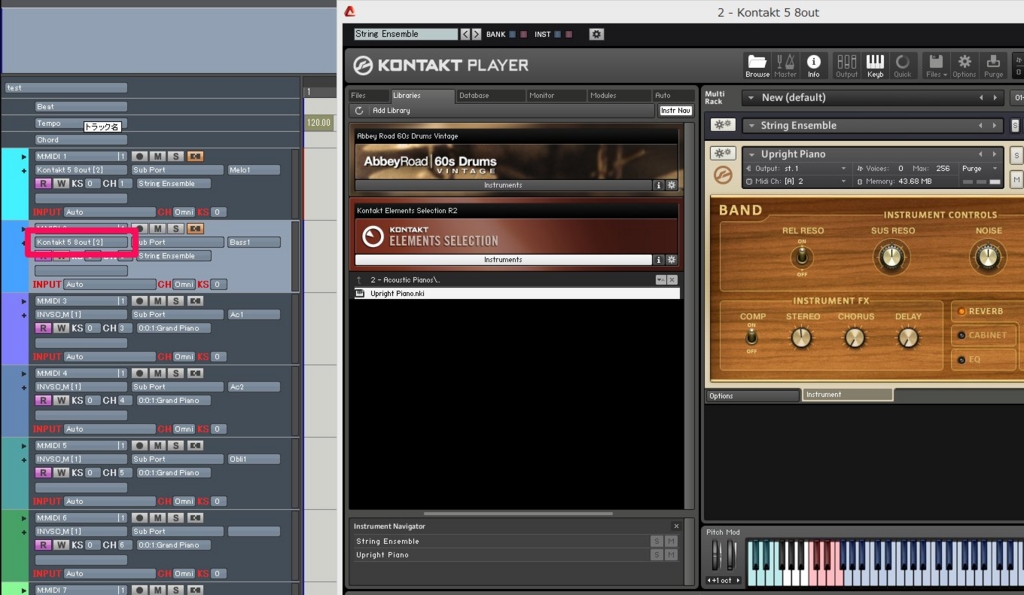Click Add Library button

pos(391,110)
